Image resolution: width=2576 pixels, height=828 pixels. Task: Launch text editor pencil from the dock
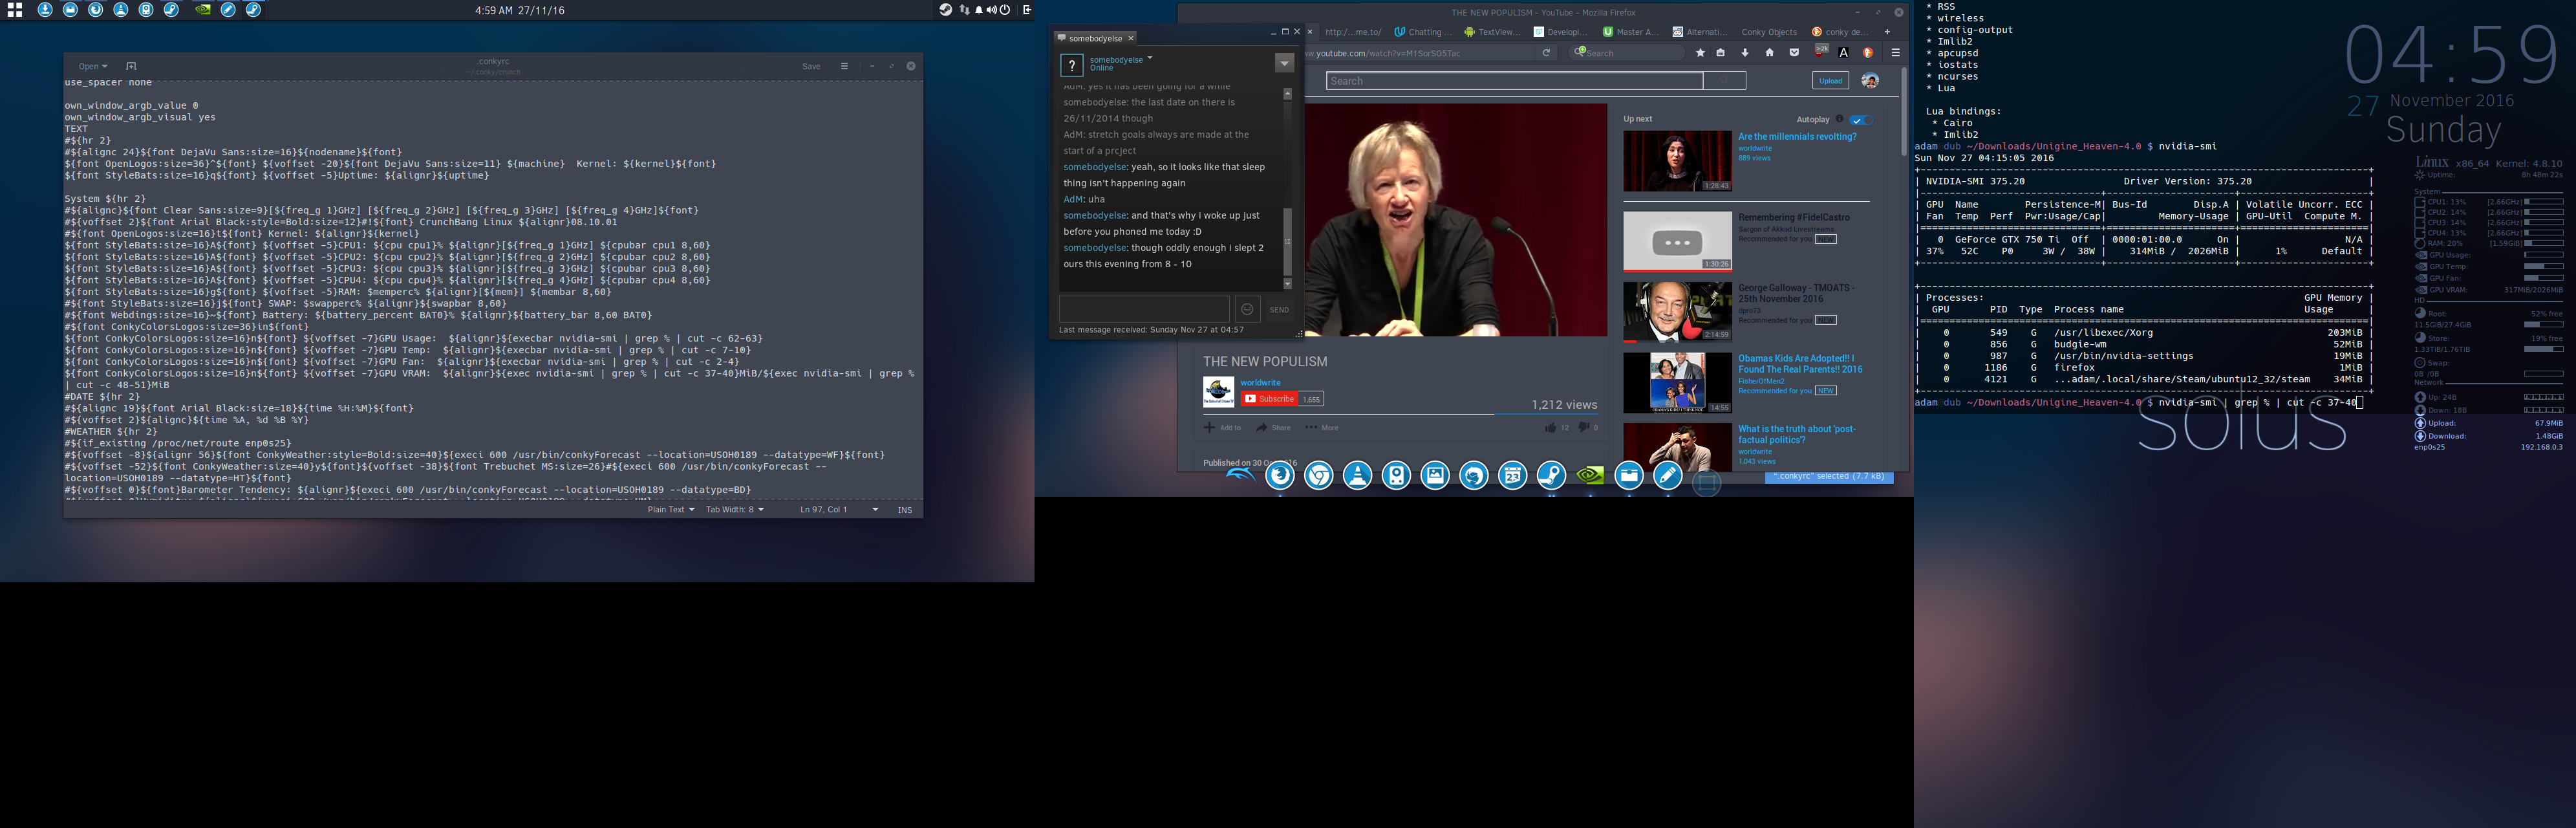[1667, 476]
